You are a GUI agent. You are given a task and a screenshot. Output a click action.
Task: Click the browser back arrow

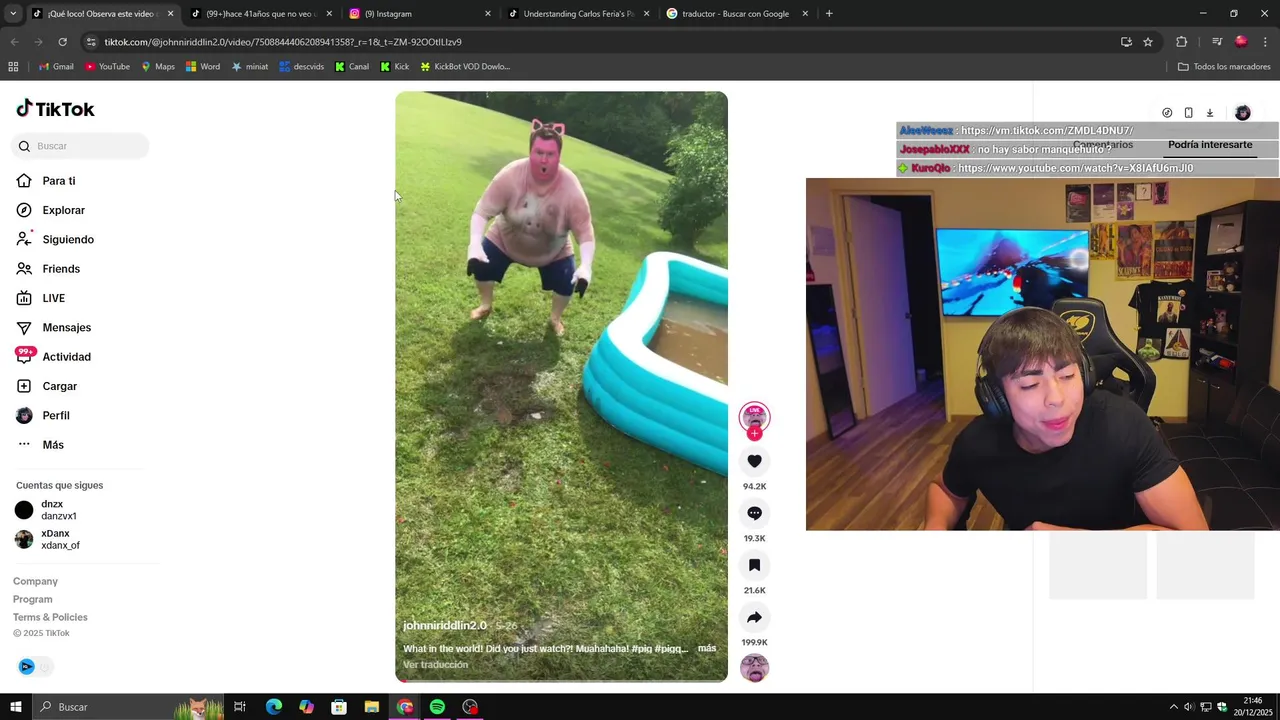click(14, 42)
